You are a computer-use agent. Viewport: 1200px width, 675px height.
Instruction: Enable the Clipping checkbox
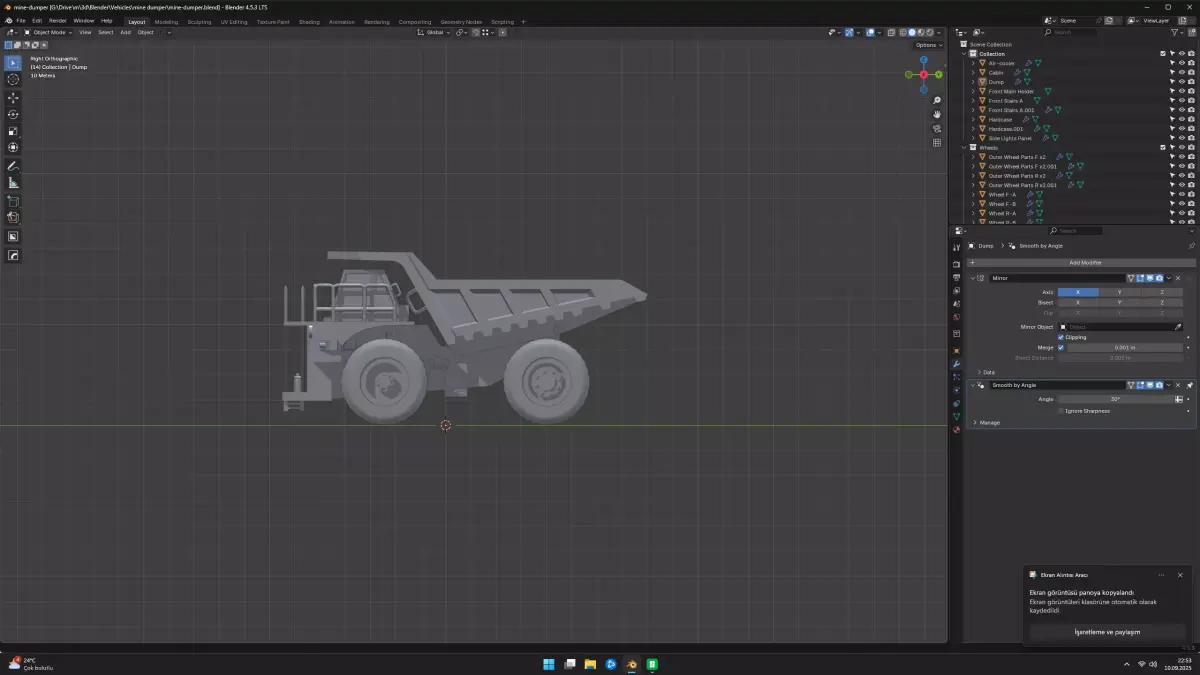tap(1061, 337)
